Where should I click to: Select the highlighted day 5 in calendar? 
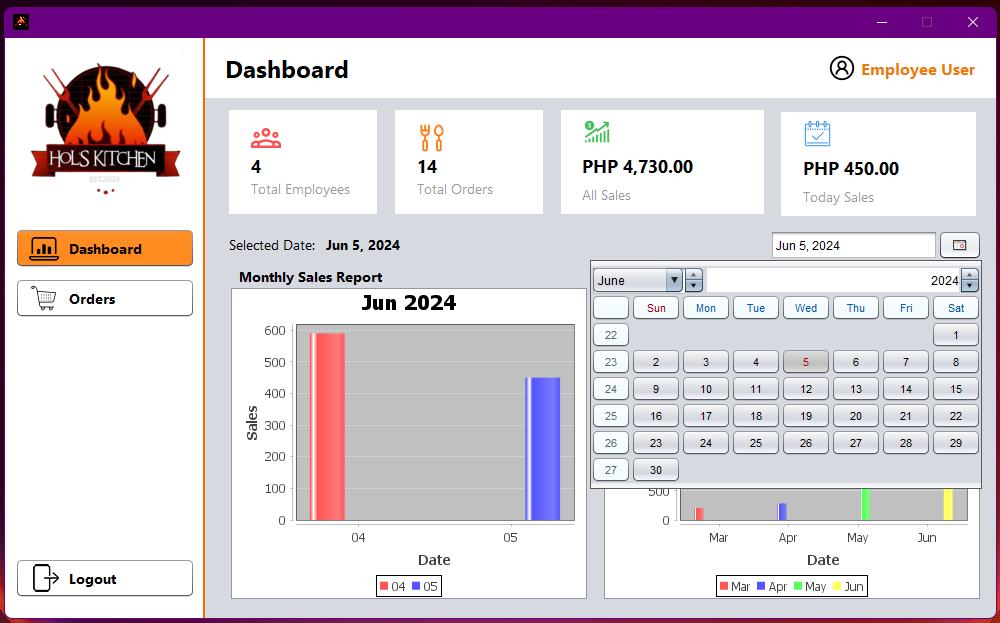point(805,362)
